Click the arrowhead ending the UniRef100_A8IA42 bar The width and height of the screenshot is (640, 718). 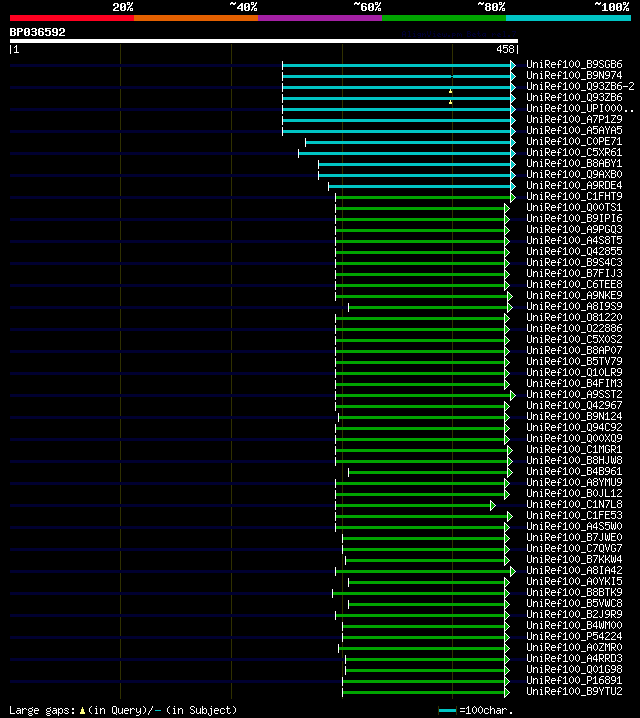tap(513, 571)
